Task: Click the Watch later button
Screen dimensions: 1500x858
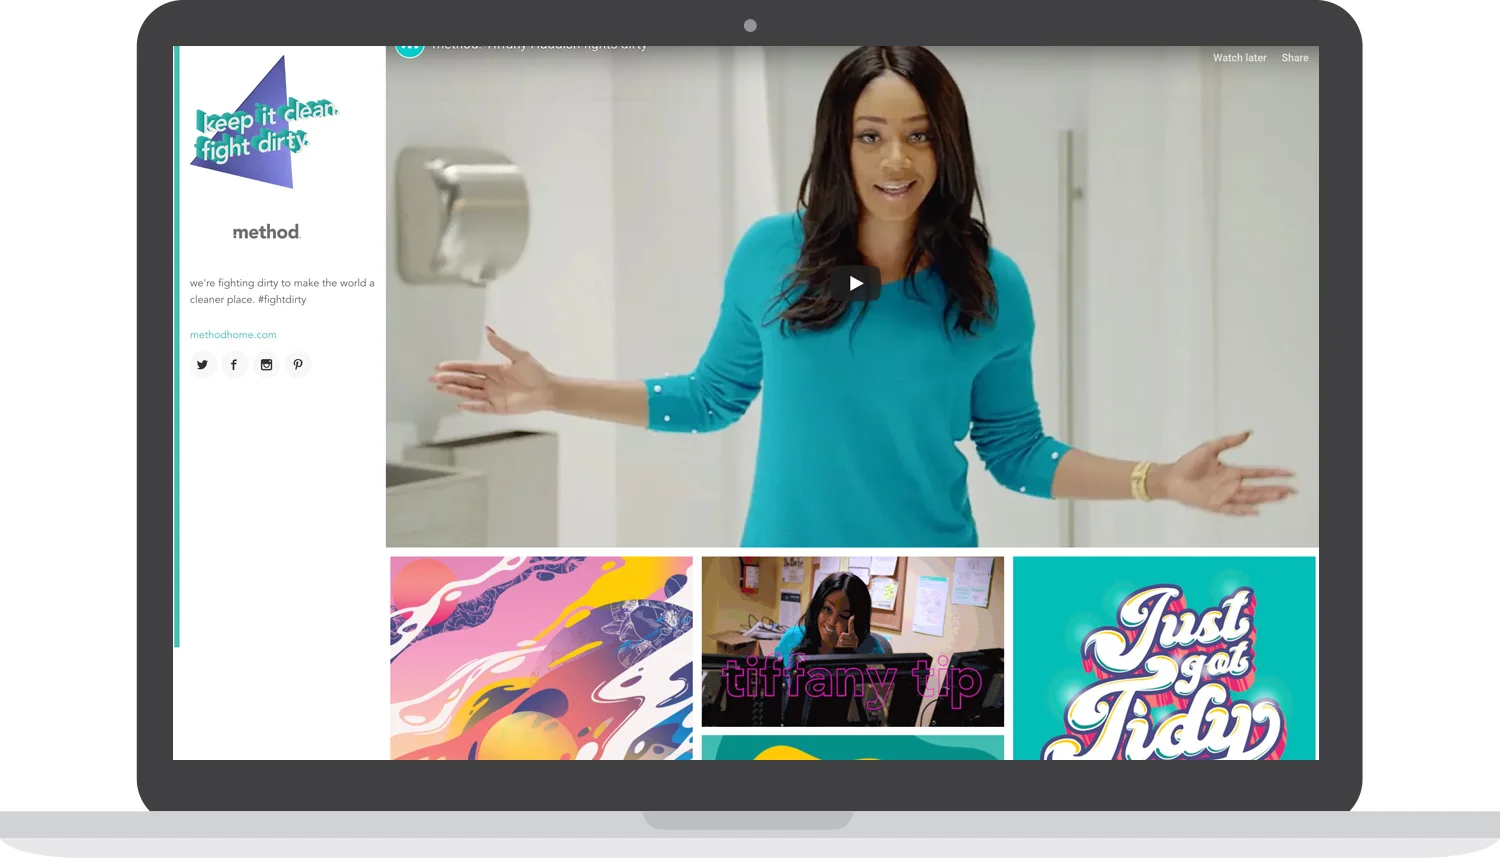Action: coord(1240,58)
